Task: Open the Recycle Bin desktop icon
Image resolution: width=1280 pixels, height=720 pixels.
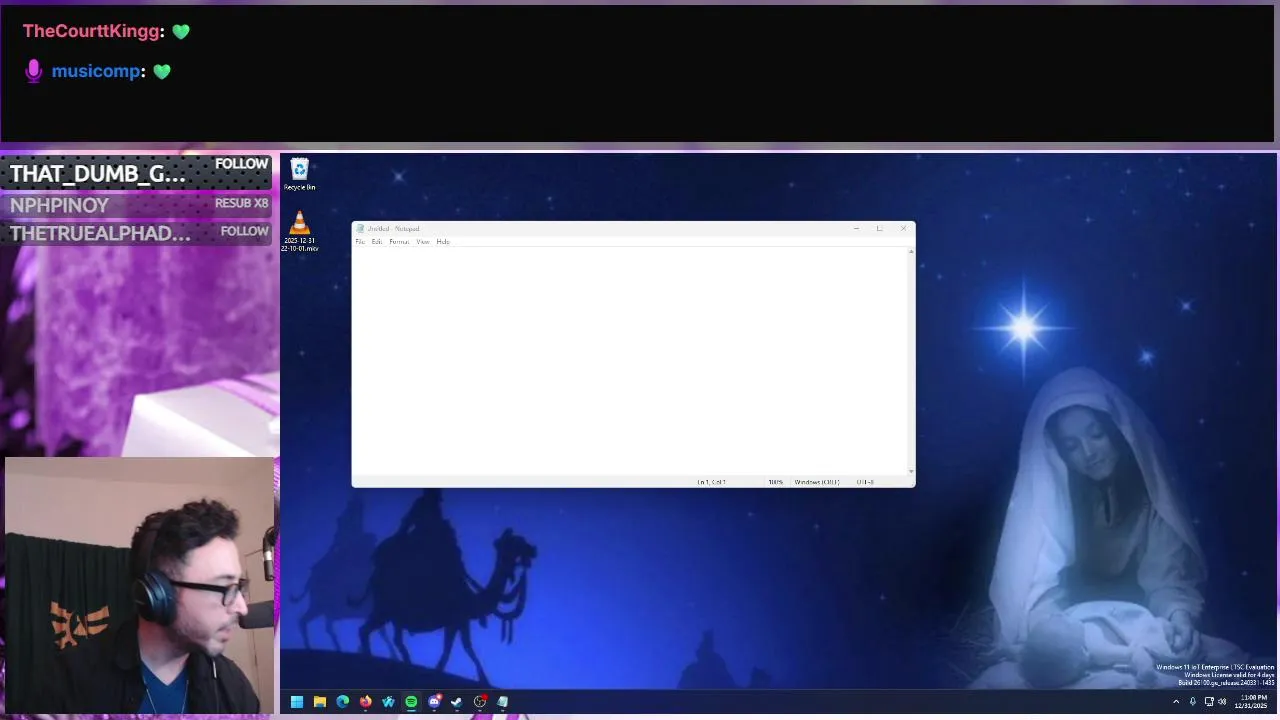Action: [x=299, y=173]
